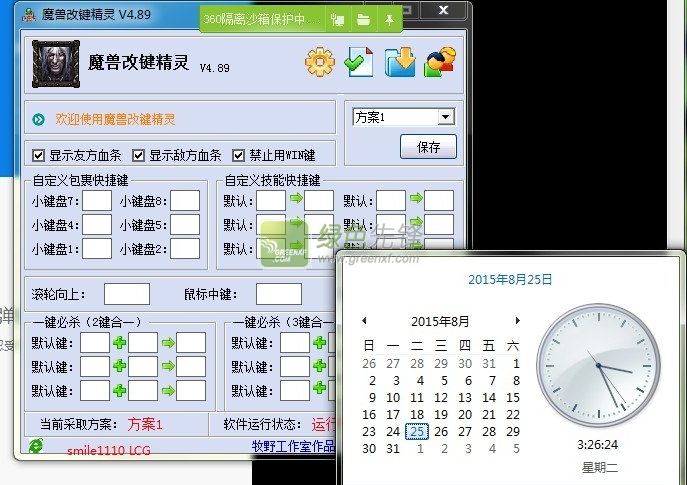Open the orange gear settings icon
The height and width of the screenshot is (485, 687).
[320, 62]
